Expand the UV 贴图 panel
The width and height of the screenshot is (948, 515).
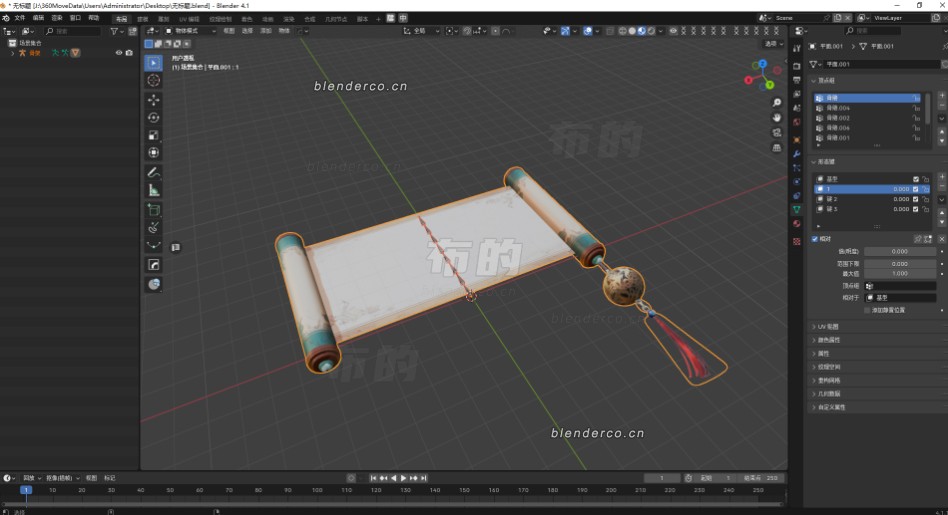[x=826, y=326]
